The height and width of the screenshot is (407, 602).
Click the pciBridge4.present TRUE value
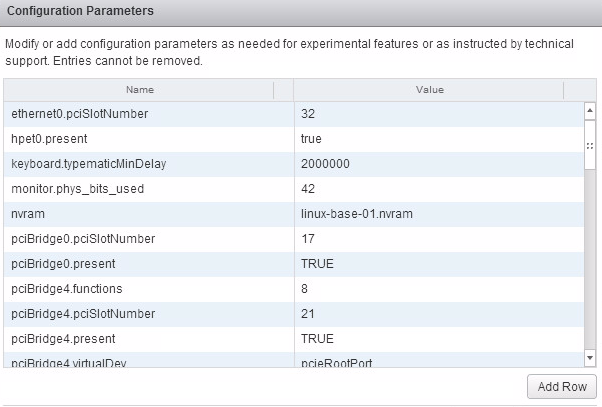pos(317,339)
